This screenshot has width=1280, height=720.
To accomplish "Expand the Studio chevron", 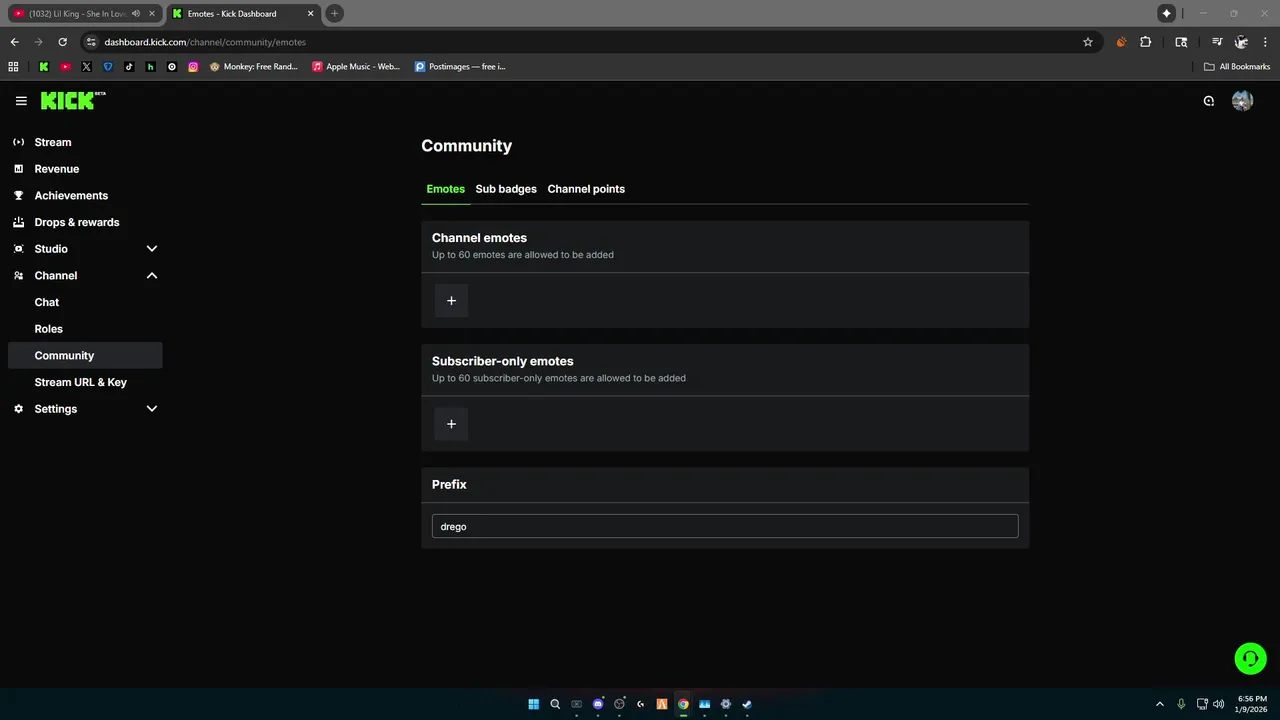I will [x=152, y=249].
